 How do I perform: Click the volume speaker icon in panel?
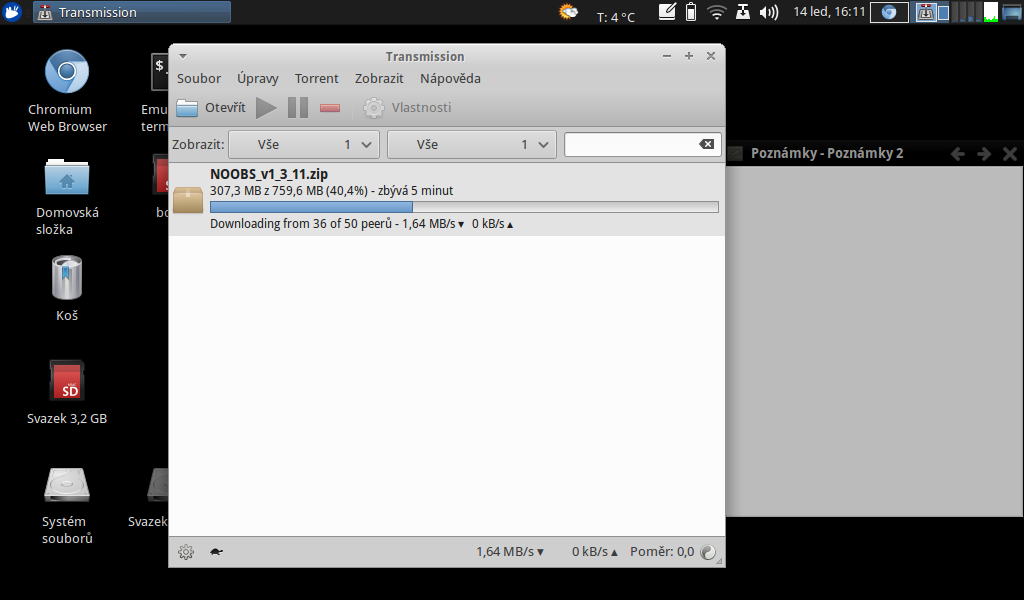(x=768, y=13)
